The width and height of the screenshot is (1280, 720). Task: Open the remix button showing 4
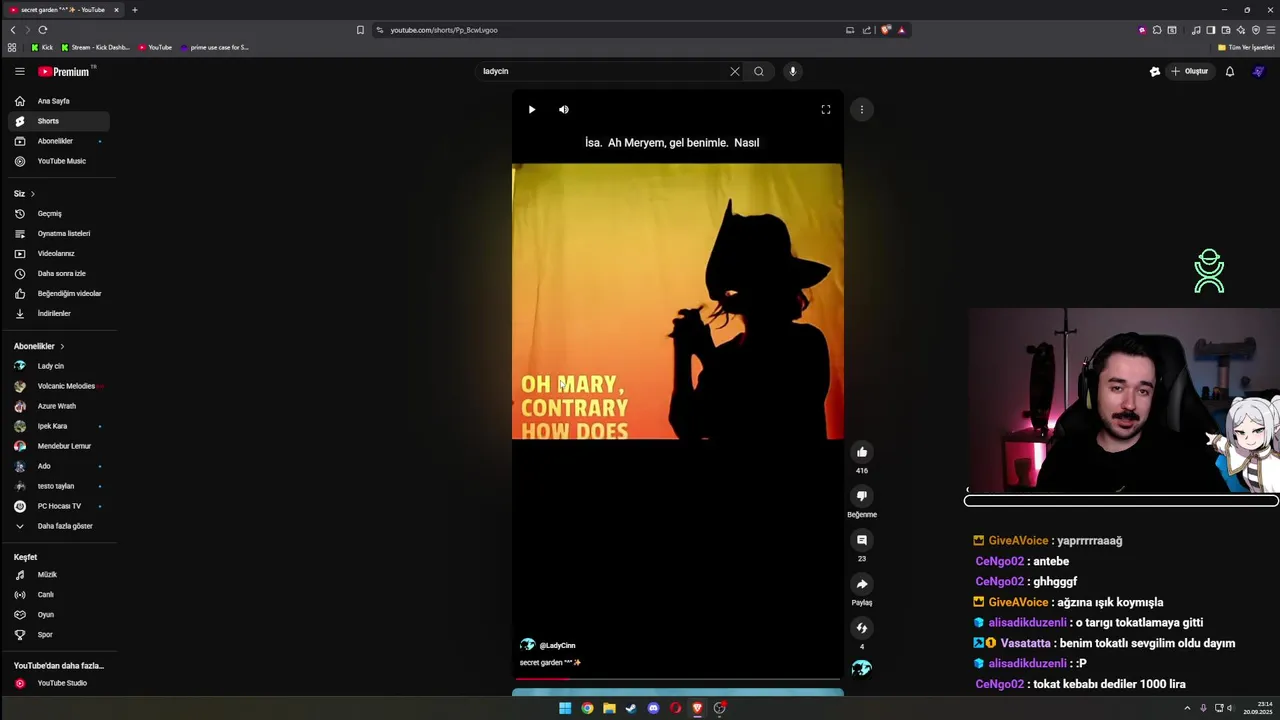861,628
